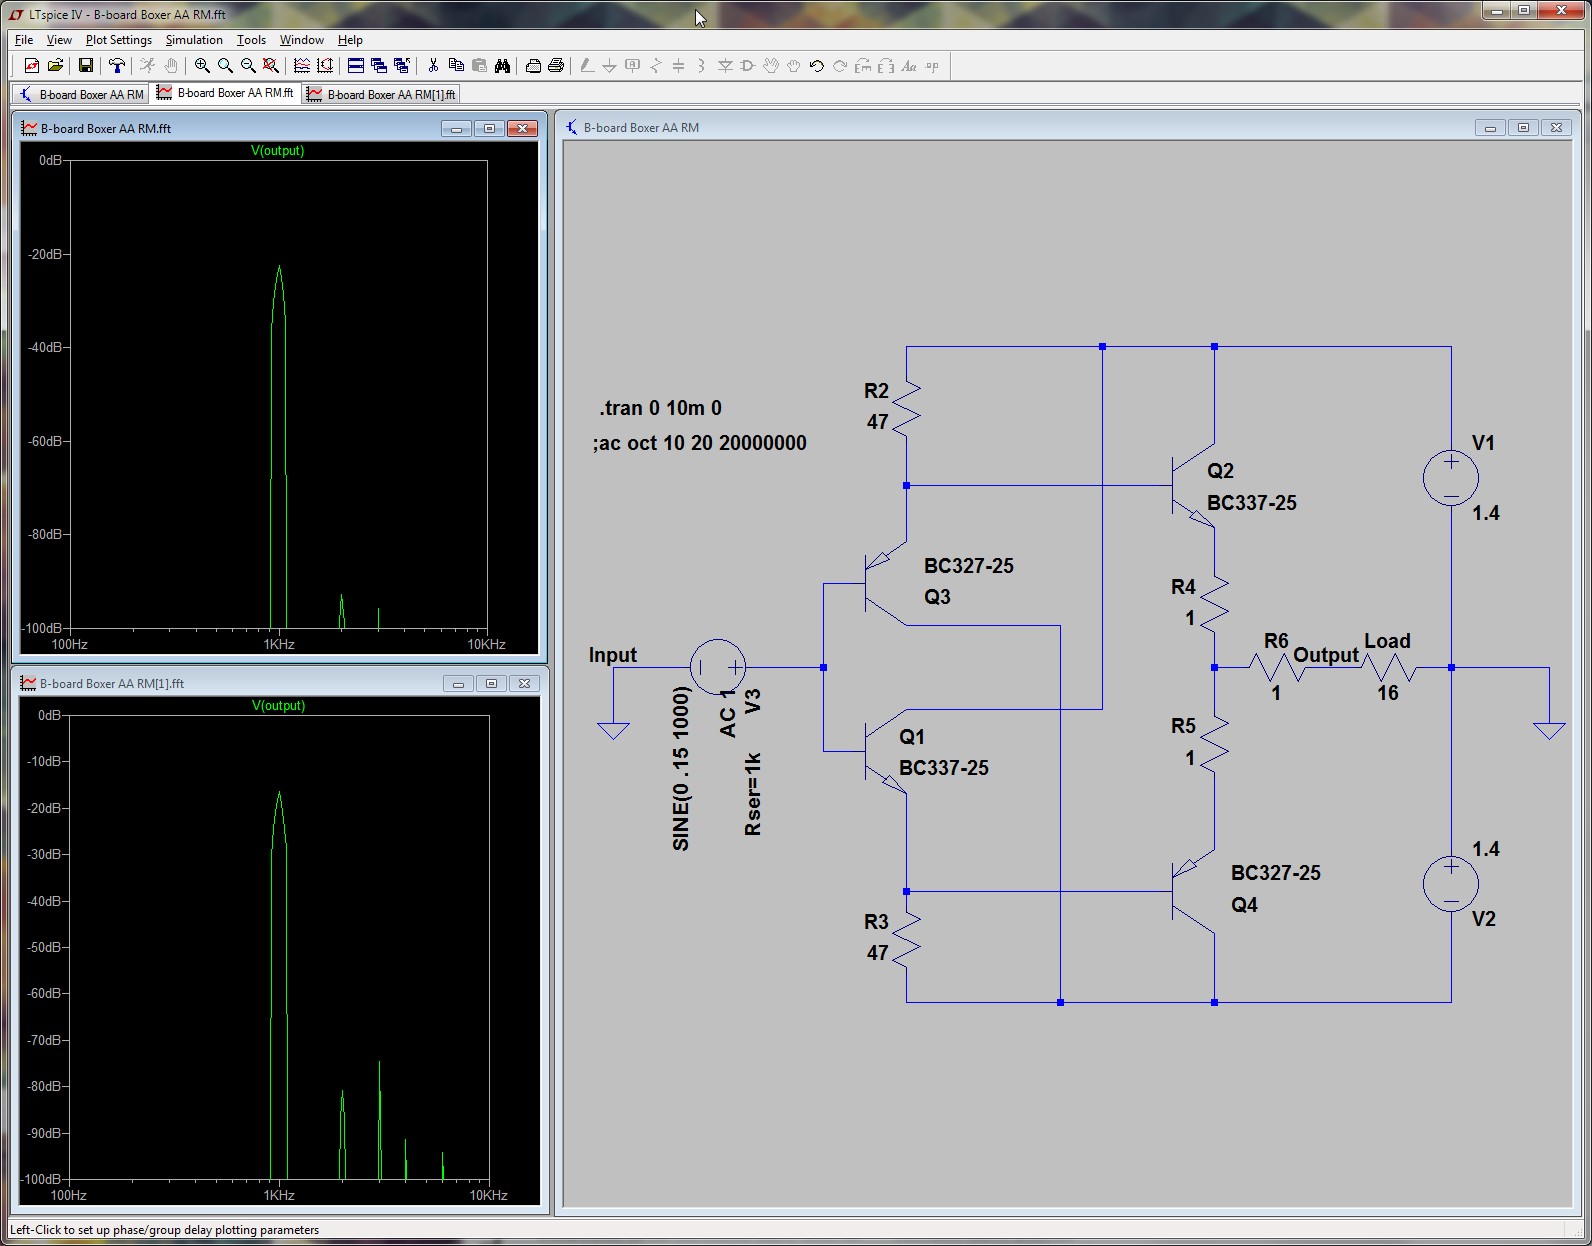Click the Label Net toolbar icon
Screen dimensions: 1592x1246
click(x=633, y=66)
